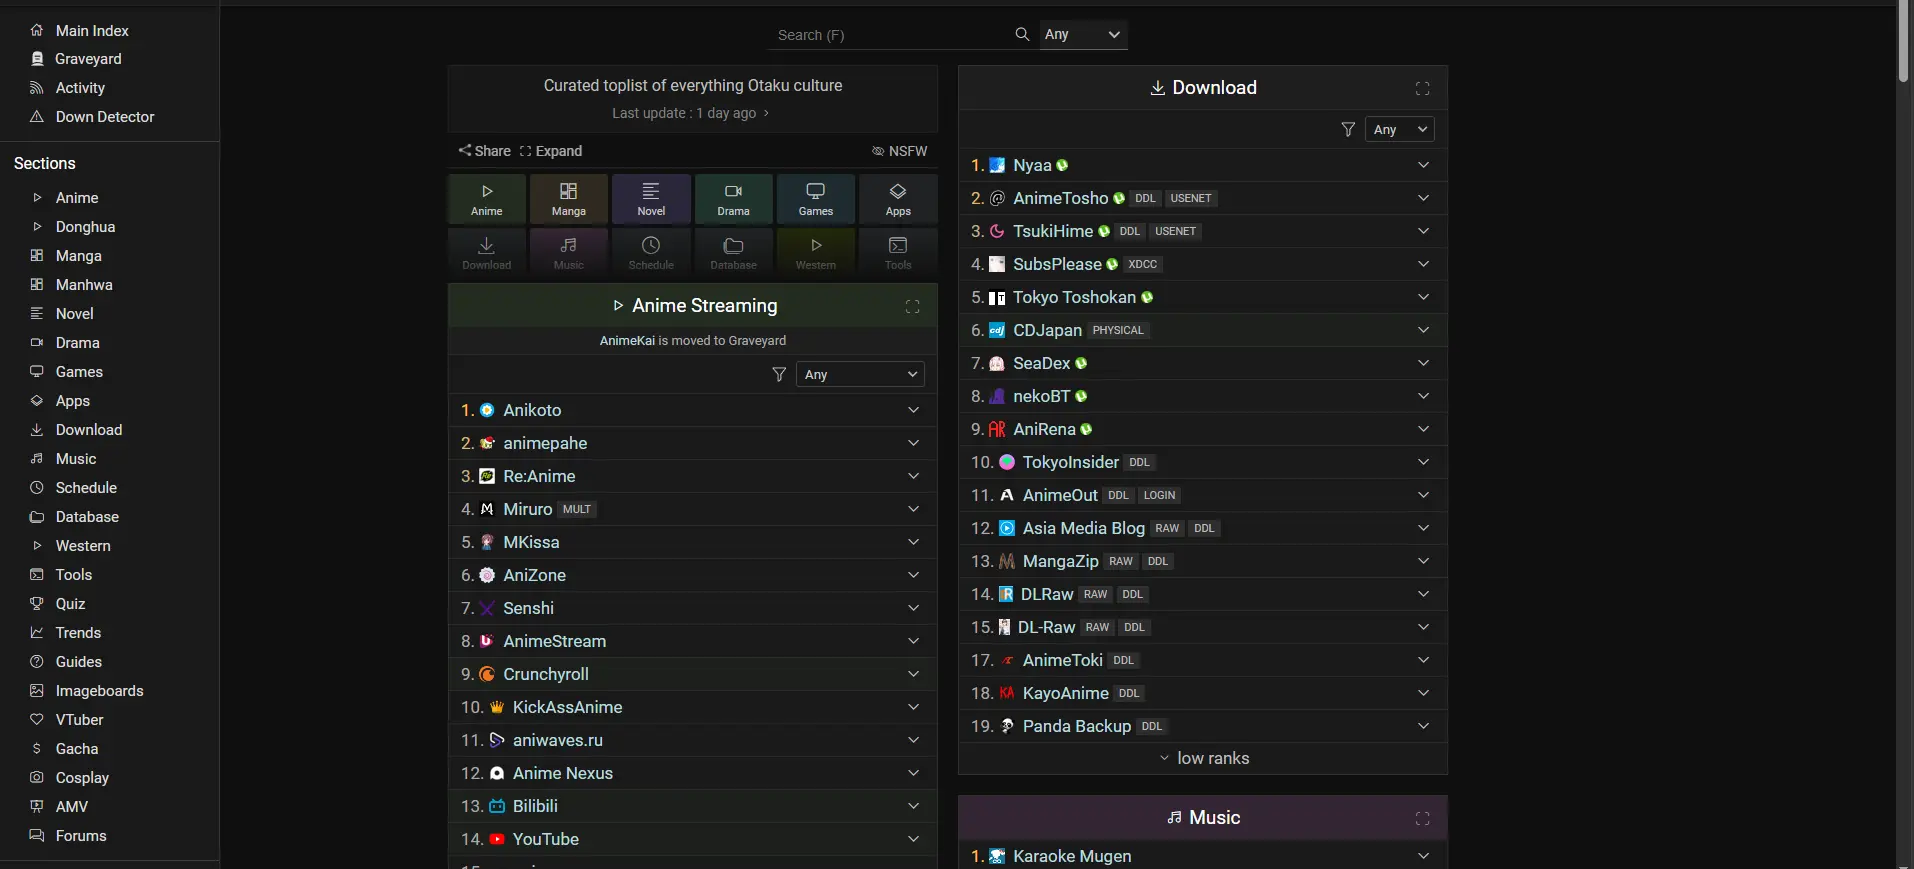Select the Novel category tile
Screen dimensions: 1914x869
[651, 199]
